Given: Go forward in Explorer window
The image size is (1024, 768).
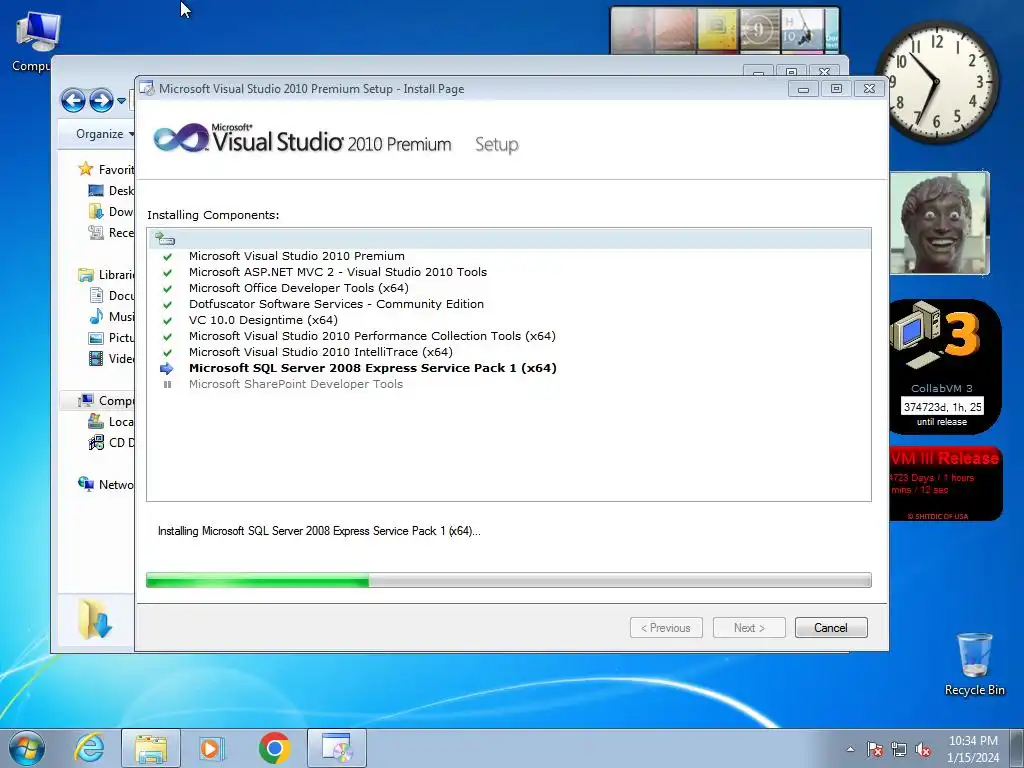Looking at the screenshot, I should pos(101,101).
